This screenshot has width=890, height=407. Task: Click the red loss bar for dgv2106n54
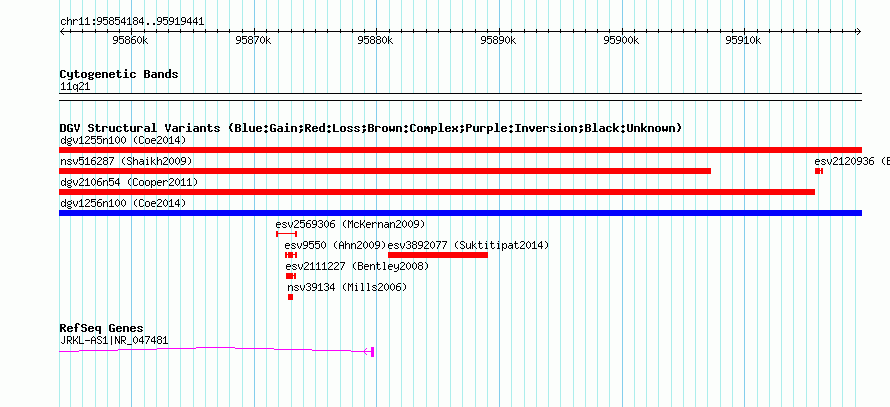point(437,192)
